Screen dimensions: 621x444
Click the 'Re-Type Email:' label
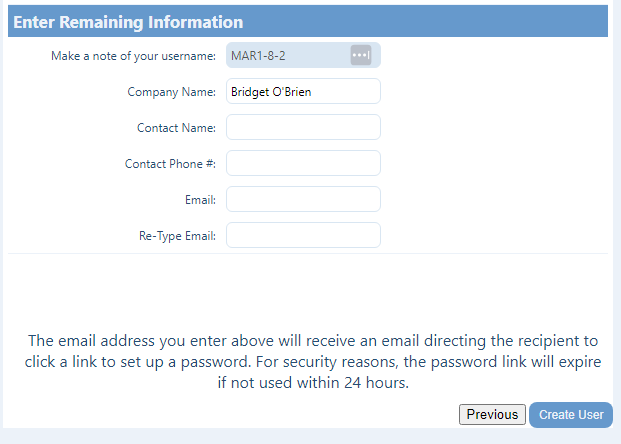tap(177, 236)
